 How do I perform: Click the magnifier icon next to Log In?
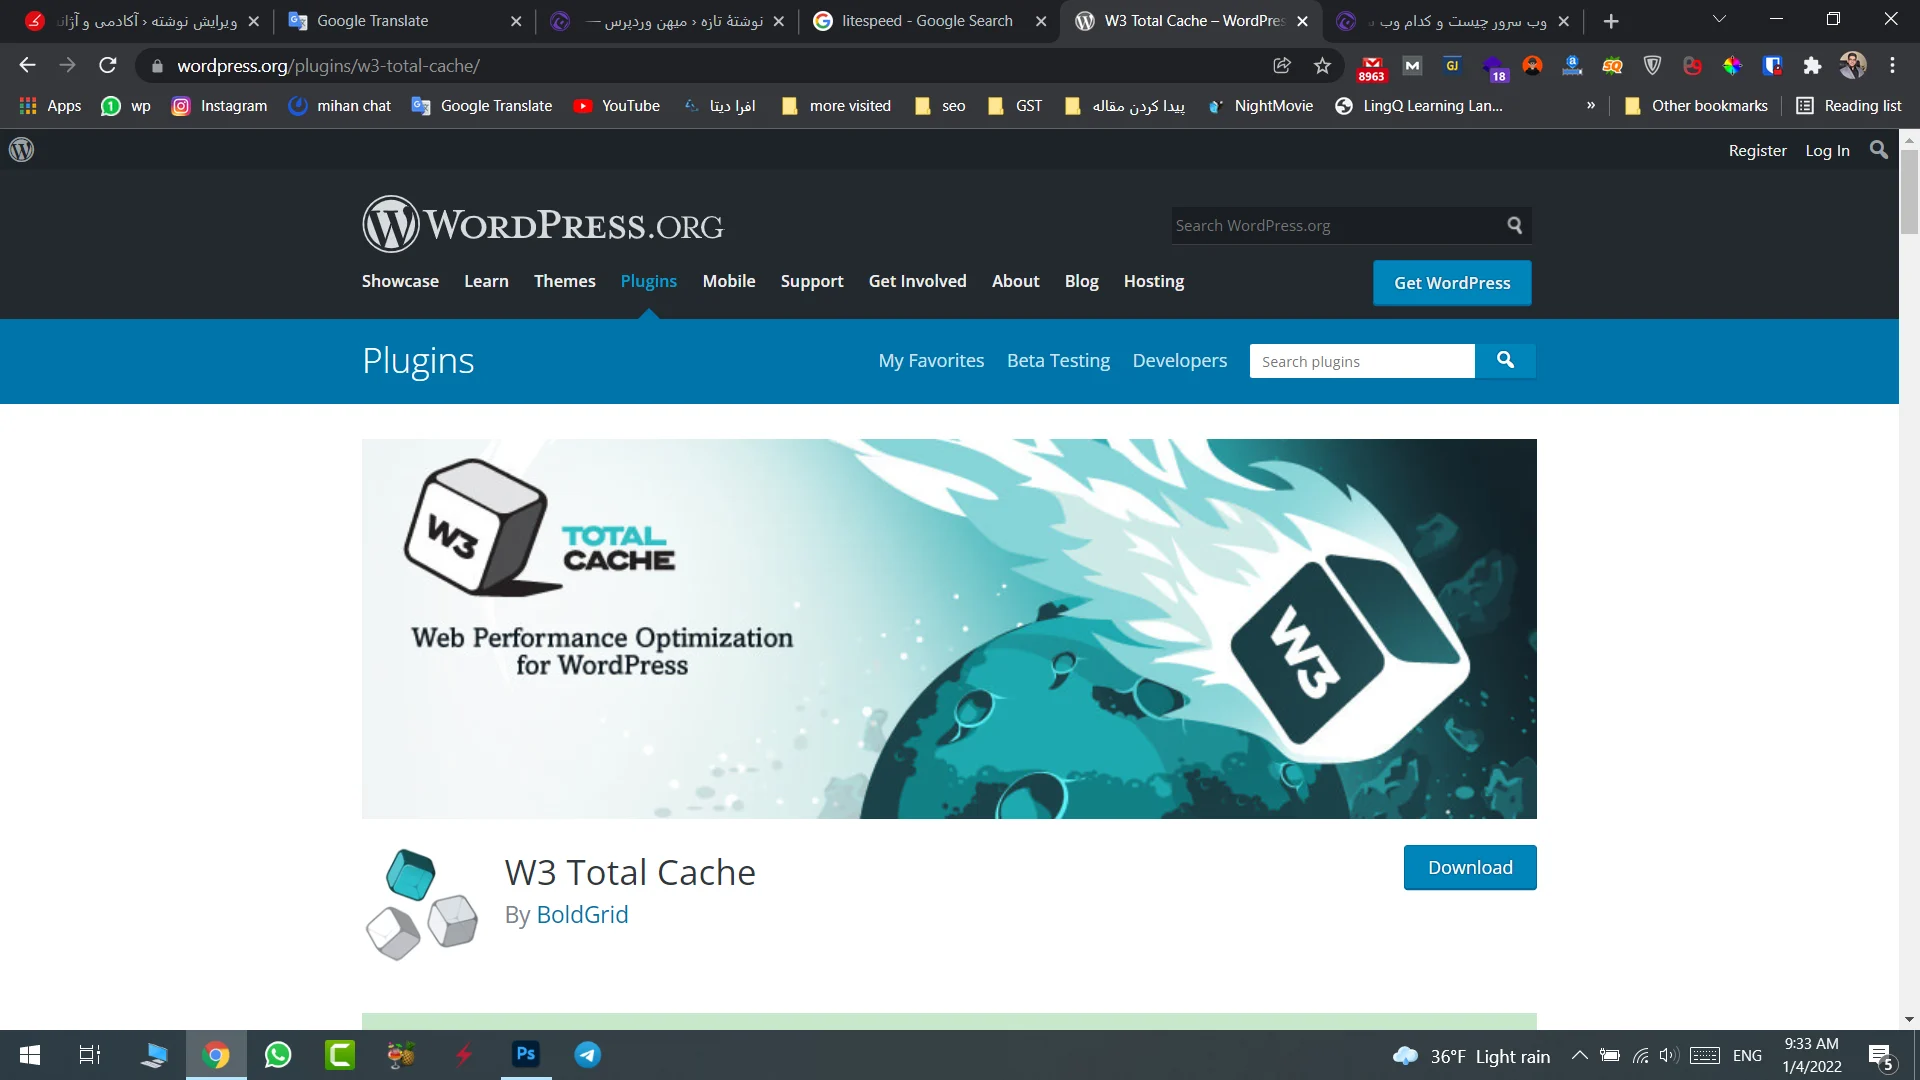point(1879,150)
